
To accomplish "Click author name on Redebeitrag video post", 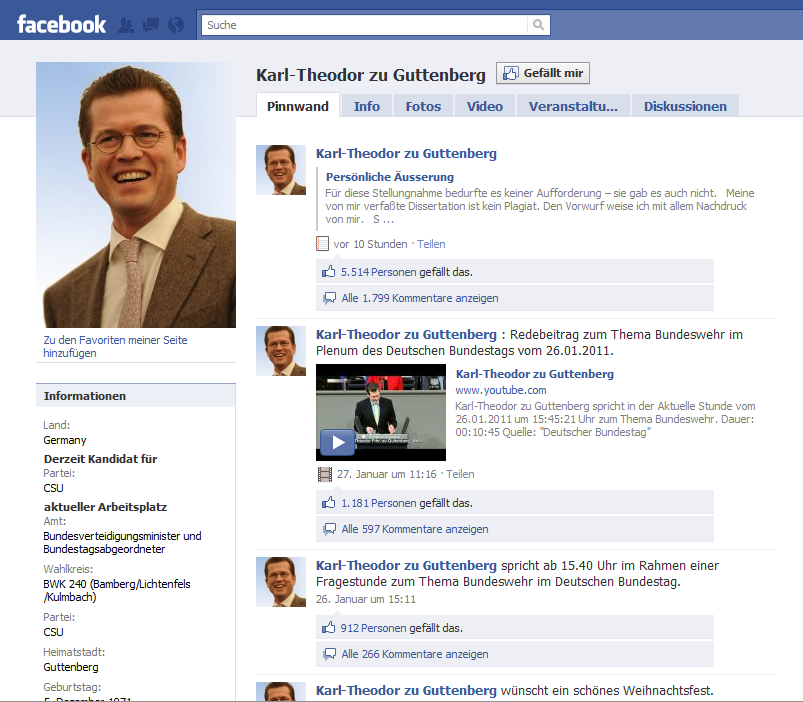I will [406, 334].
